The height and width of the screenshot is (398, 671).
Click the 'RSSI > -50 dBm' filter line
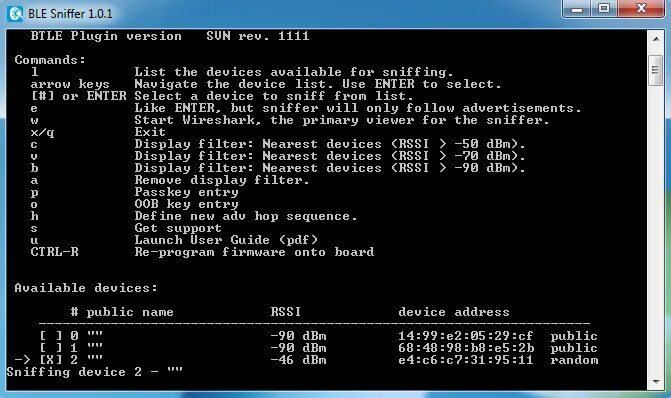(330, 144)
